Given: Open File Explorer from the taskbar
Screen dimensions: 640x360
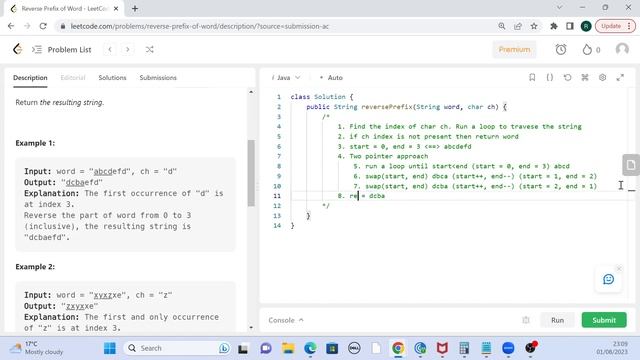Looking at the screenshot, I should (288, 348).
